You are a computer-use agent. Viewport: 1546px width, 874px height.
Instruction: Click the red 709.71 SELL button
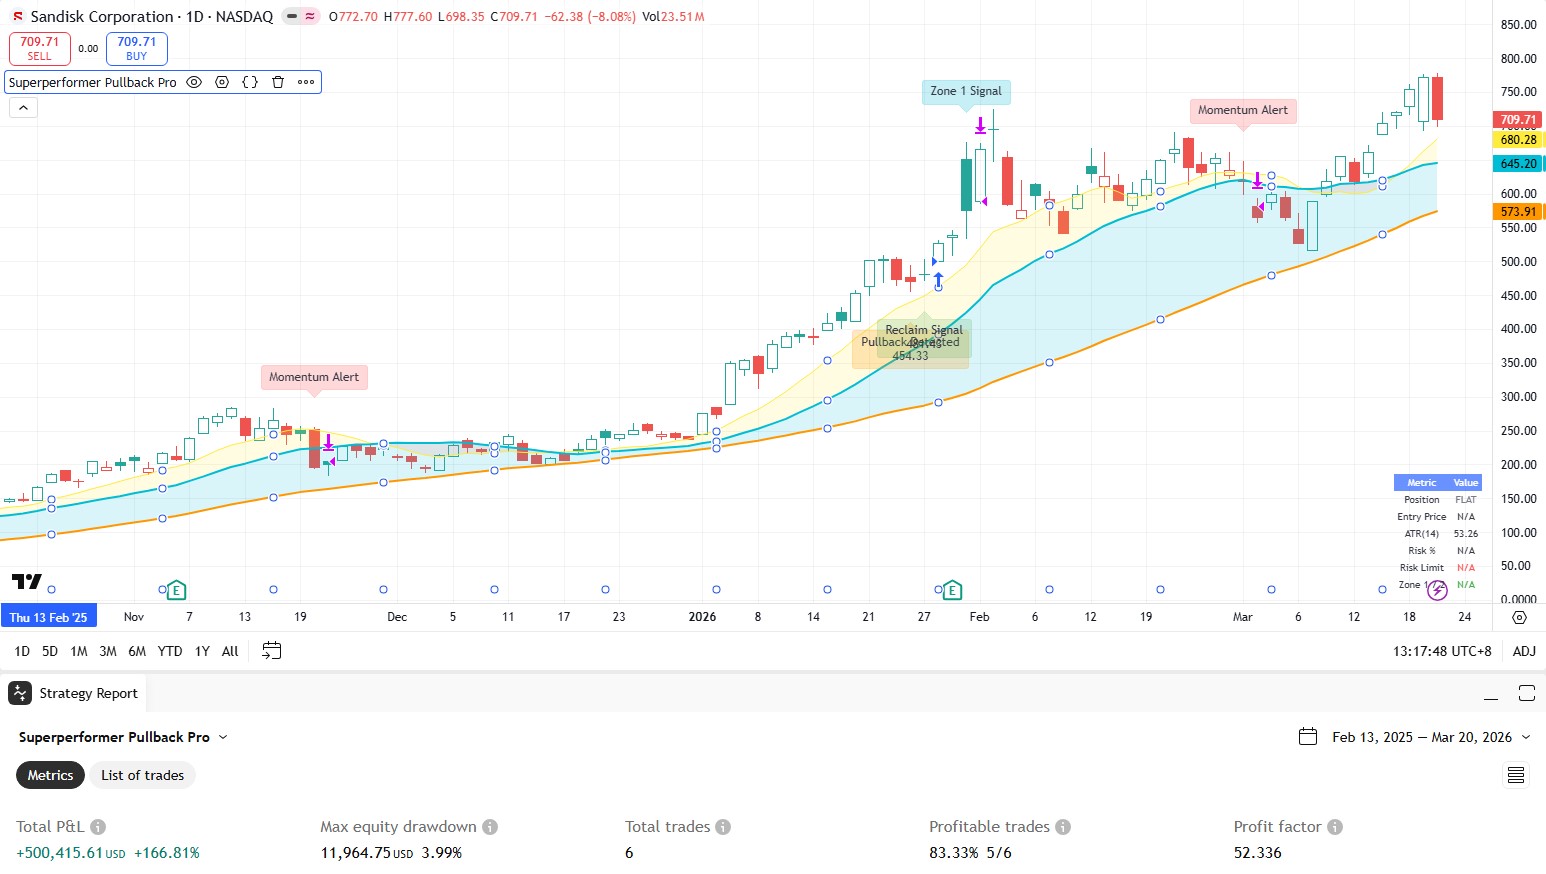(x=40, y=48)
